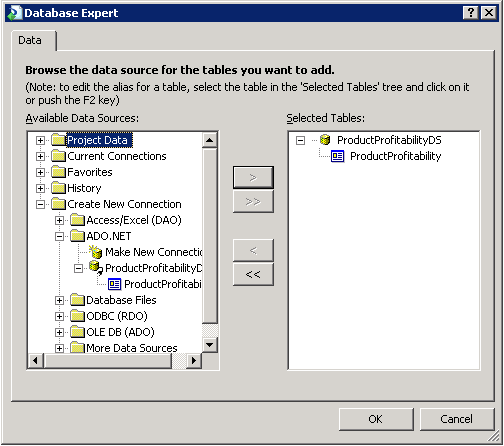Image resolution: width=504 pixels, height=446 pixels.
Task: Click the Cancel button
Action: (x=457, y=419)
